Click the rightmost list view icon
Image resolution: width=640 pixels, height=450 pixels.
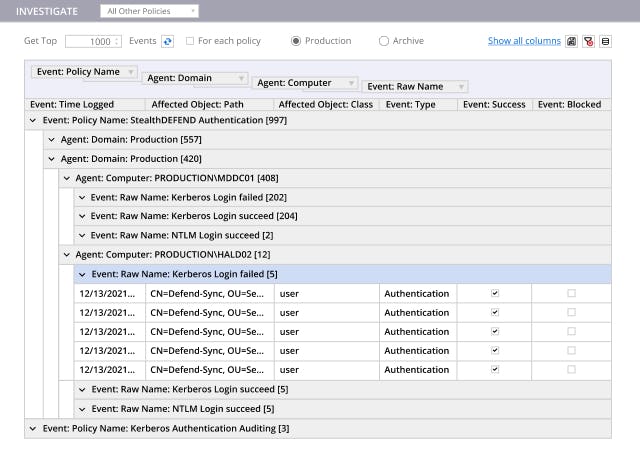pyautogui.click(x=605, y=41)
